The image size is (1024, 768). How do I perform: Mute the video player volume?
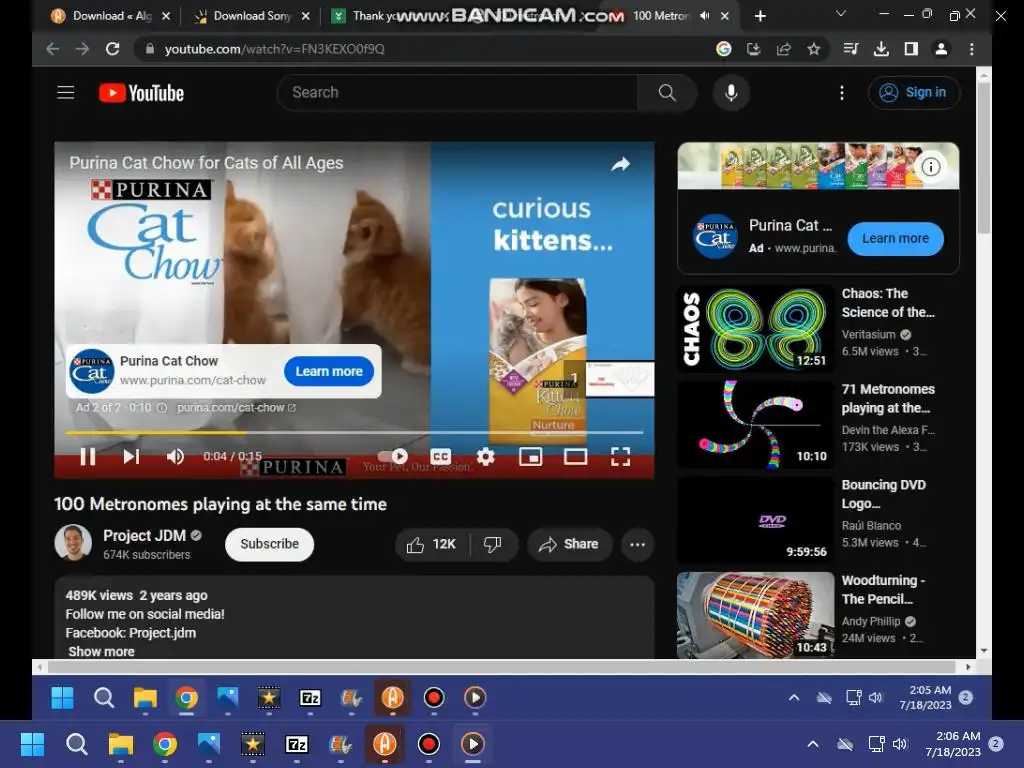[175, 456]
